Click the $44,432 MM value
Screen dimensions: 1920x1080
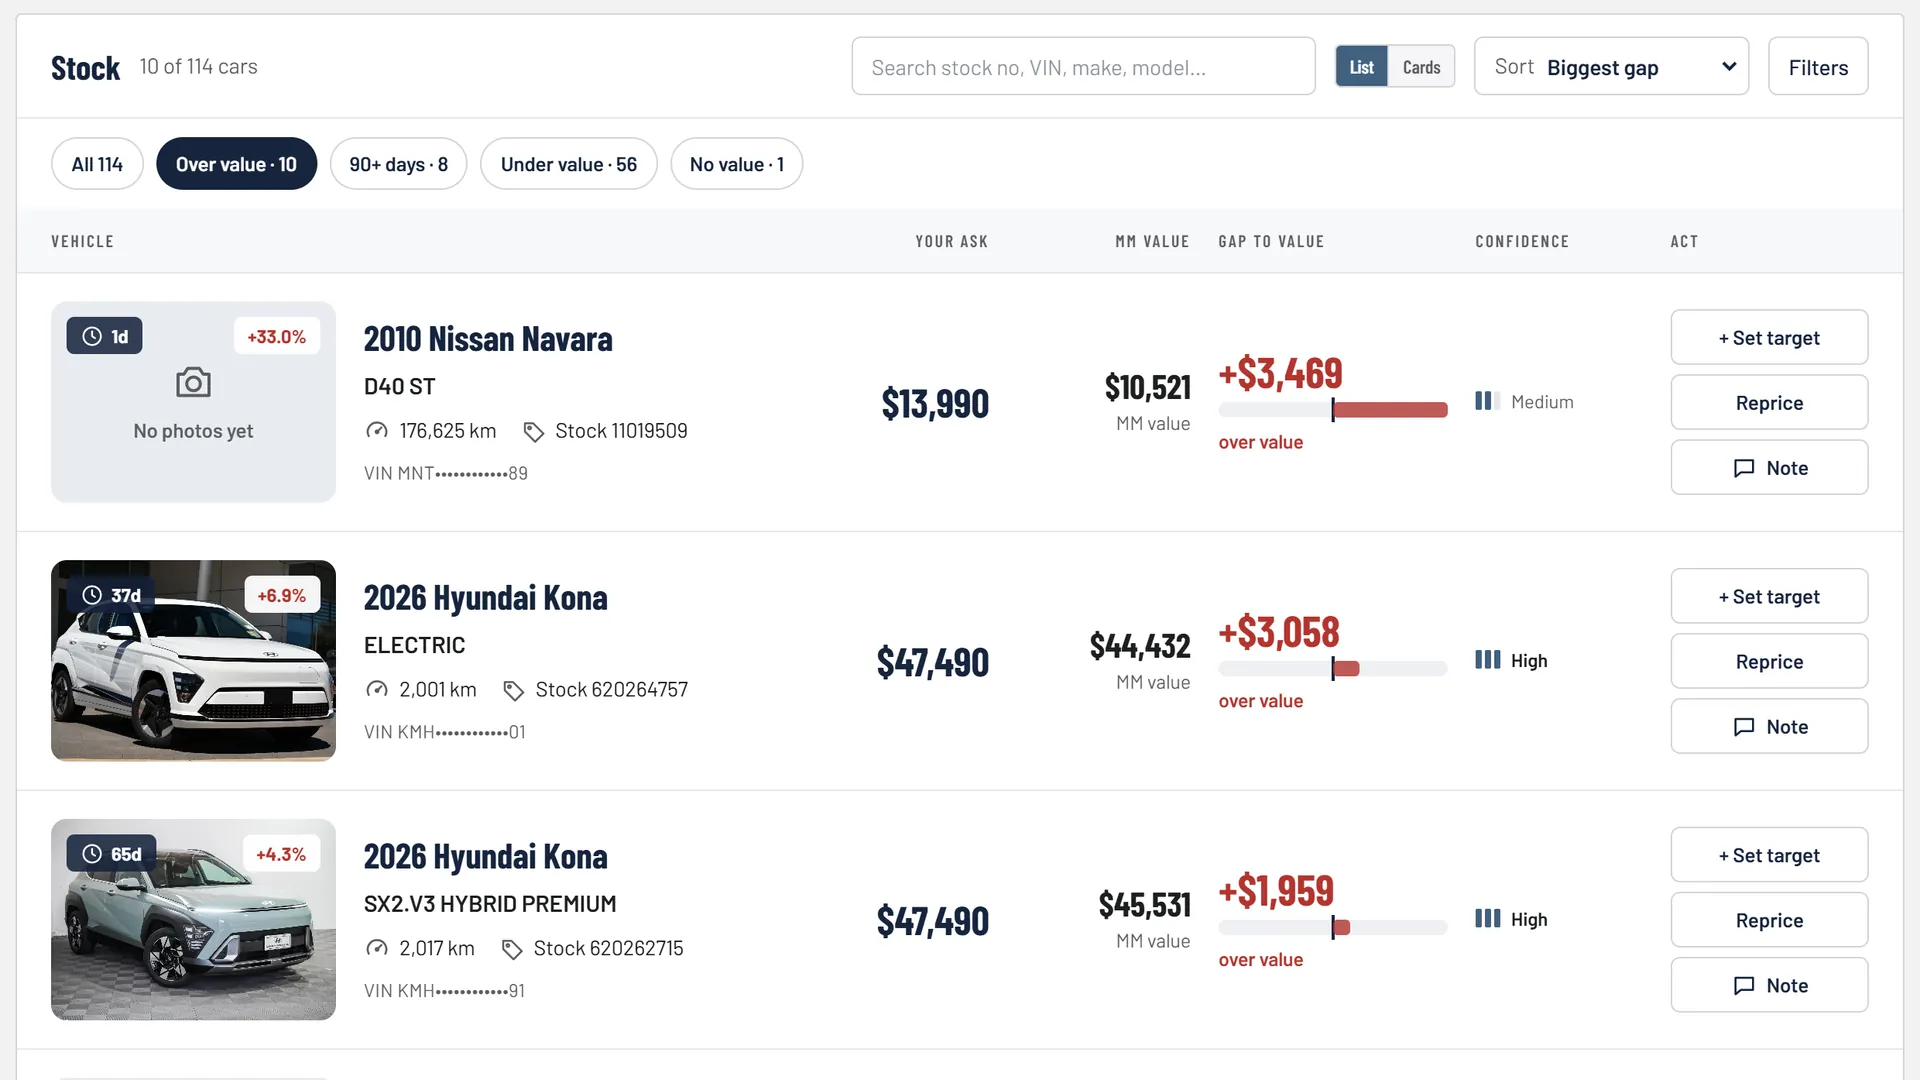[1140, 646]
